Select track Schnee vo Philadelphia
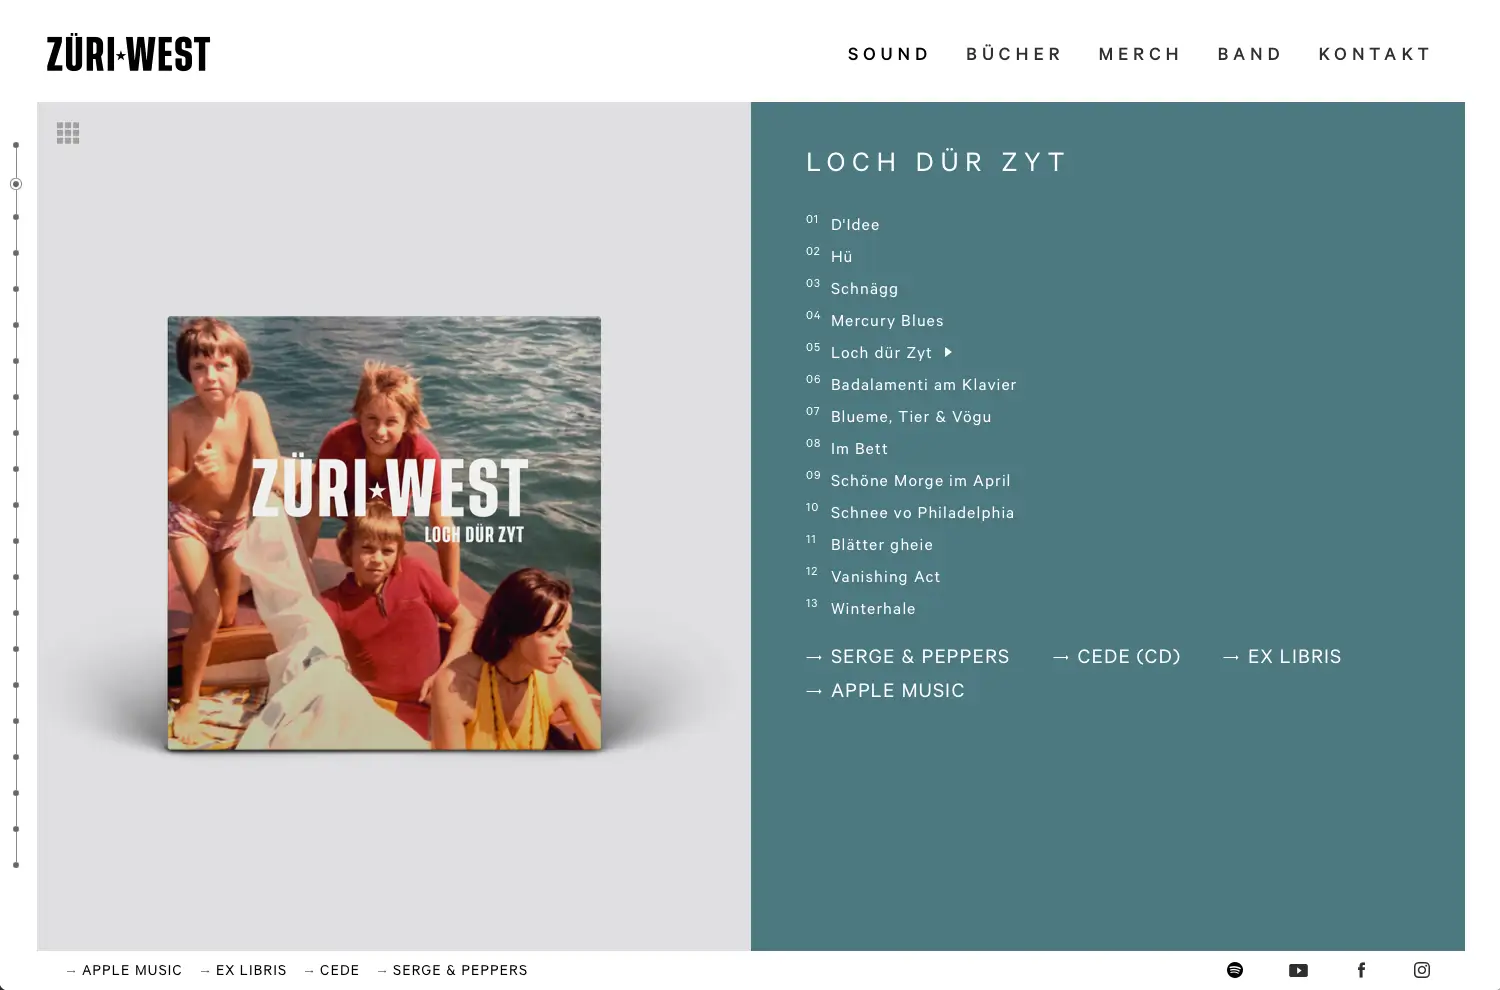 click(x=922, y=513)
